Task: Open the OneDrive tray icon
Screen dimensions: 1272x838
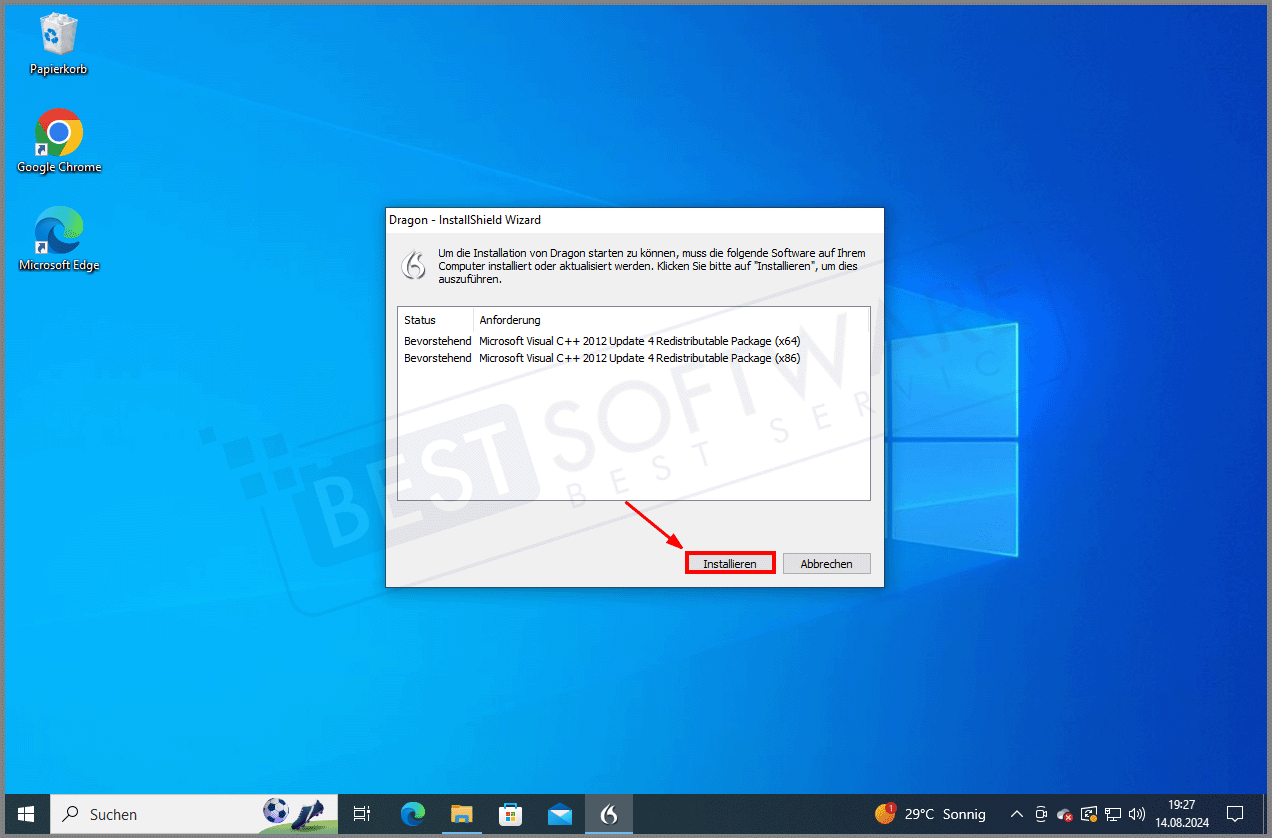Action: pyautogui.click(x=1064, y=814)
